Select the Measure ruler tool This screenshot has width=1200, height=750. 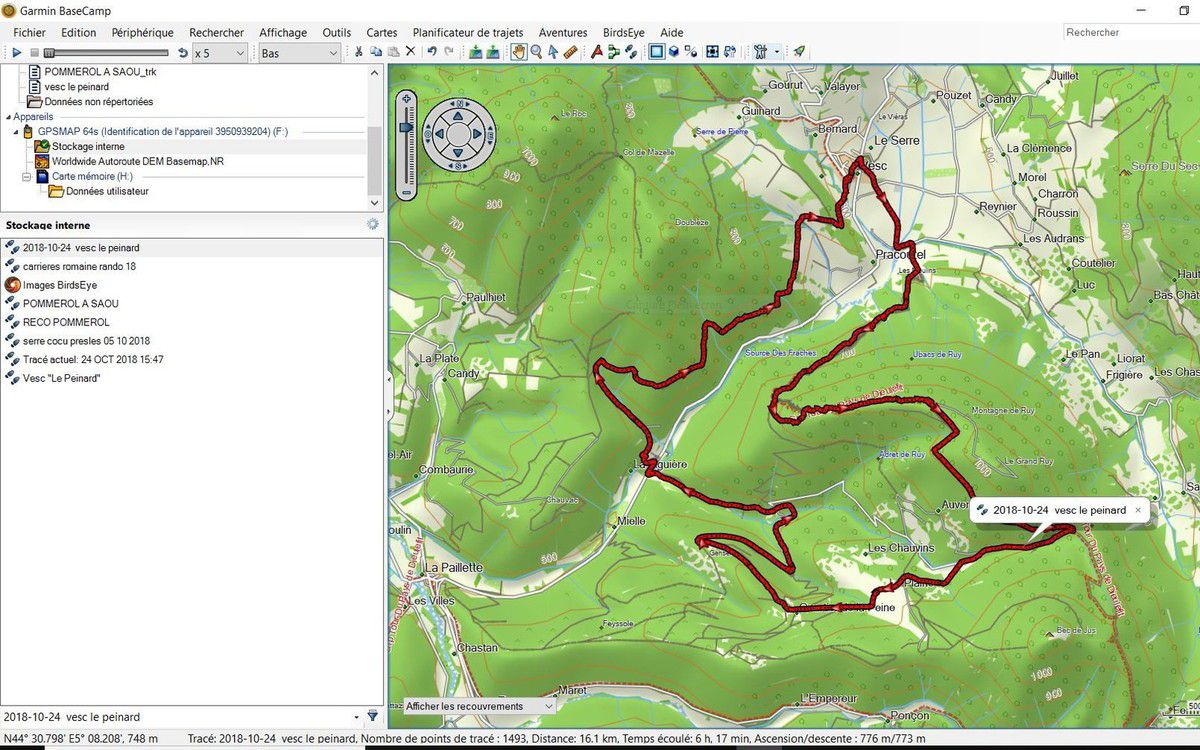point(570,52)
